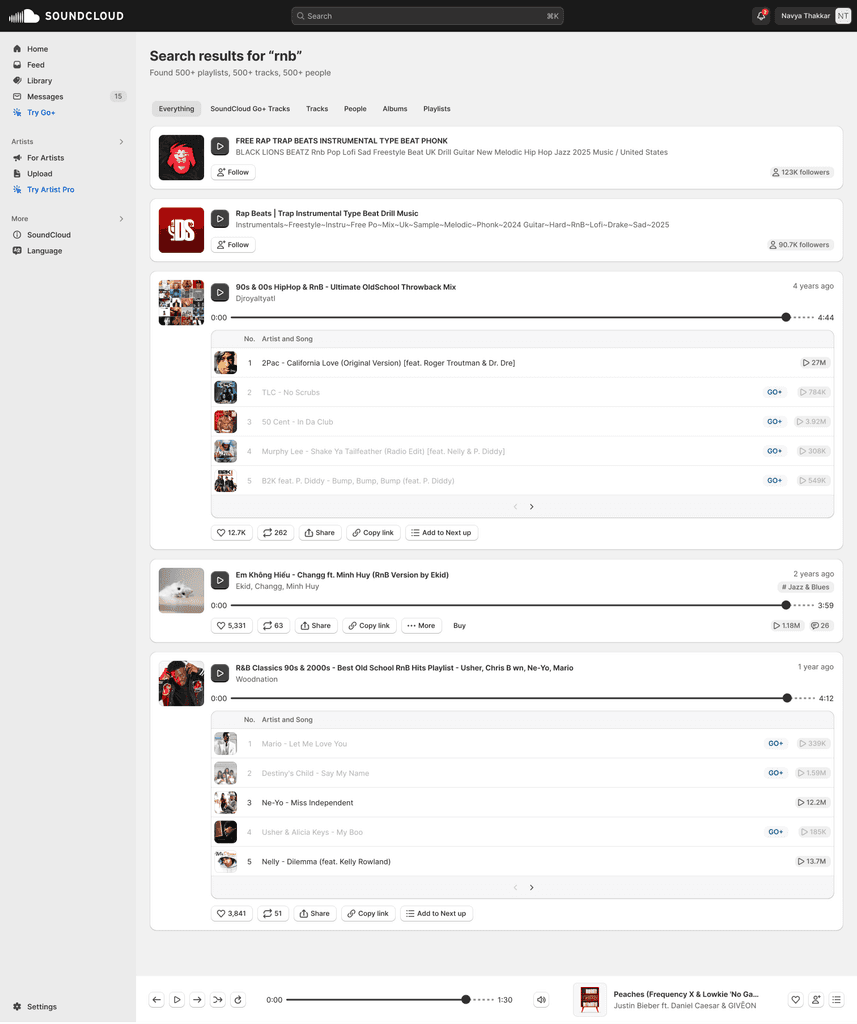Adjust bottom player seek slider
This screenshot has width=857, height=1024.
[390, 1000]
